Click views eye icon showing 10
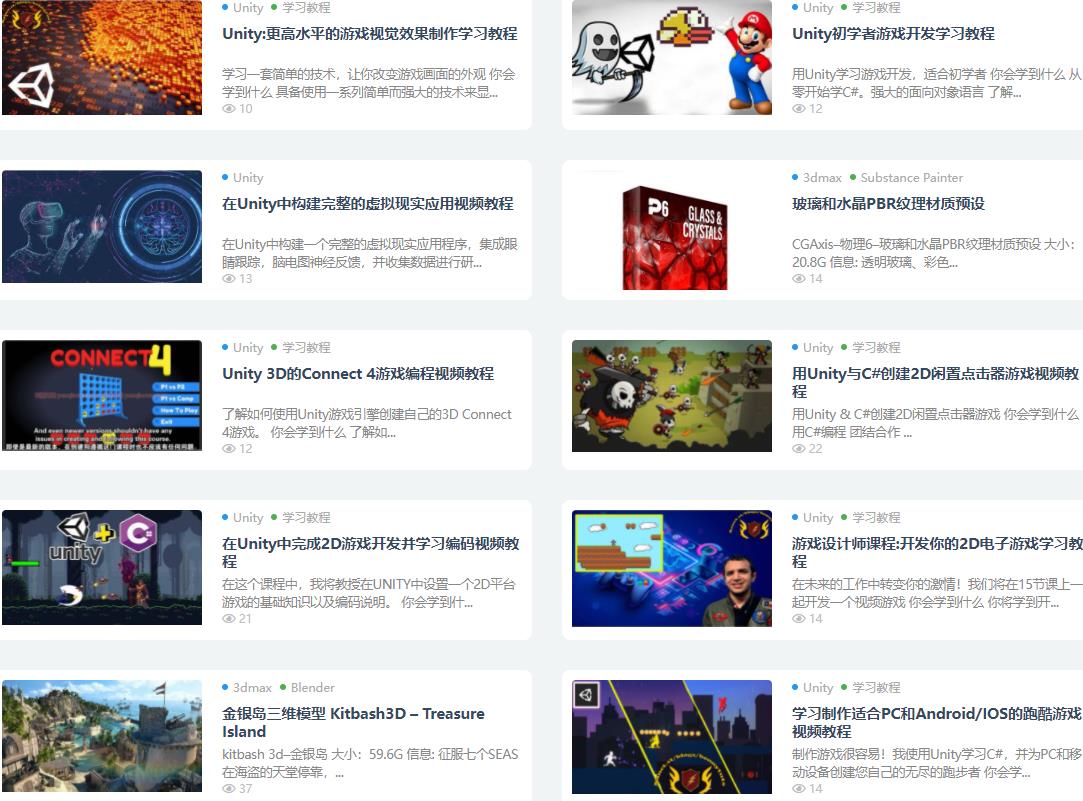1083x801 pixels. (x=229, y=109)
